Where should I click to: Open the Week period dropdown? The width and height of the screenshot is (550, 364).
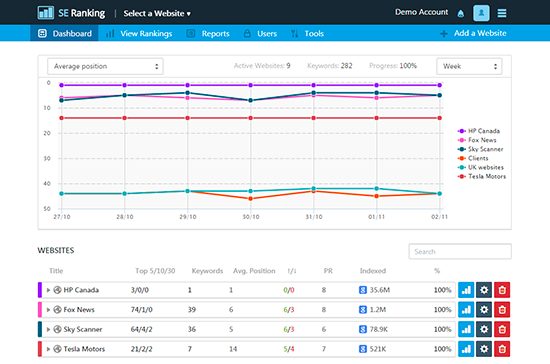pos(469,66)
